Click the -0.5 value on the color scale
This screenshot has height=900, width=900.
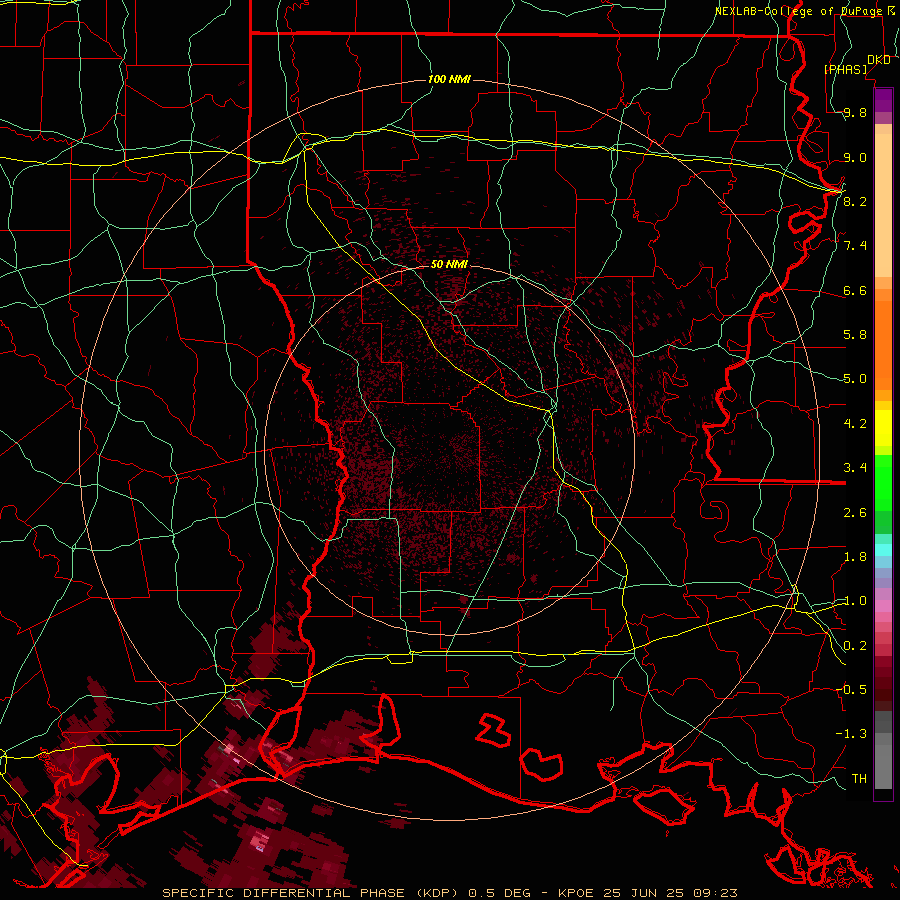(x=851, y=689)
